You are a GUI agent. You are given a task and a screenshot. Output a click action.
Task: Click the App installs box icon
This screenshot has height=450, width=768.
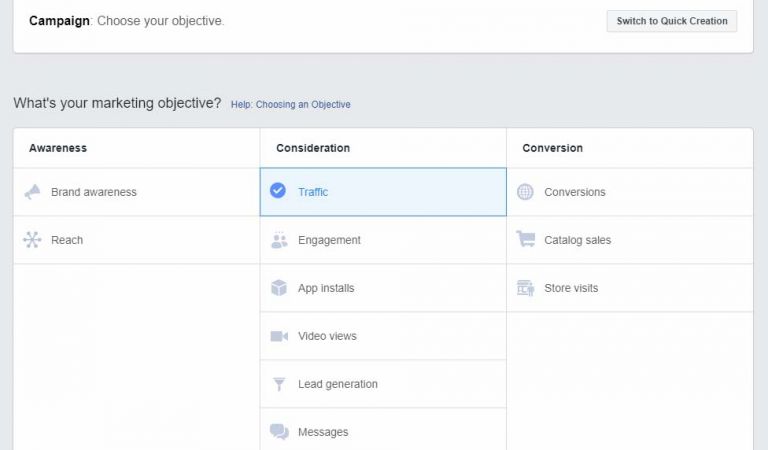[279, 288]
